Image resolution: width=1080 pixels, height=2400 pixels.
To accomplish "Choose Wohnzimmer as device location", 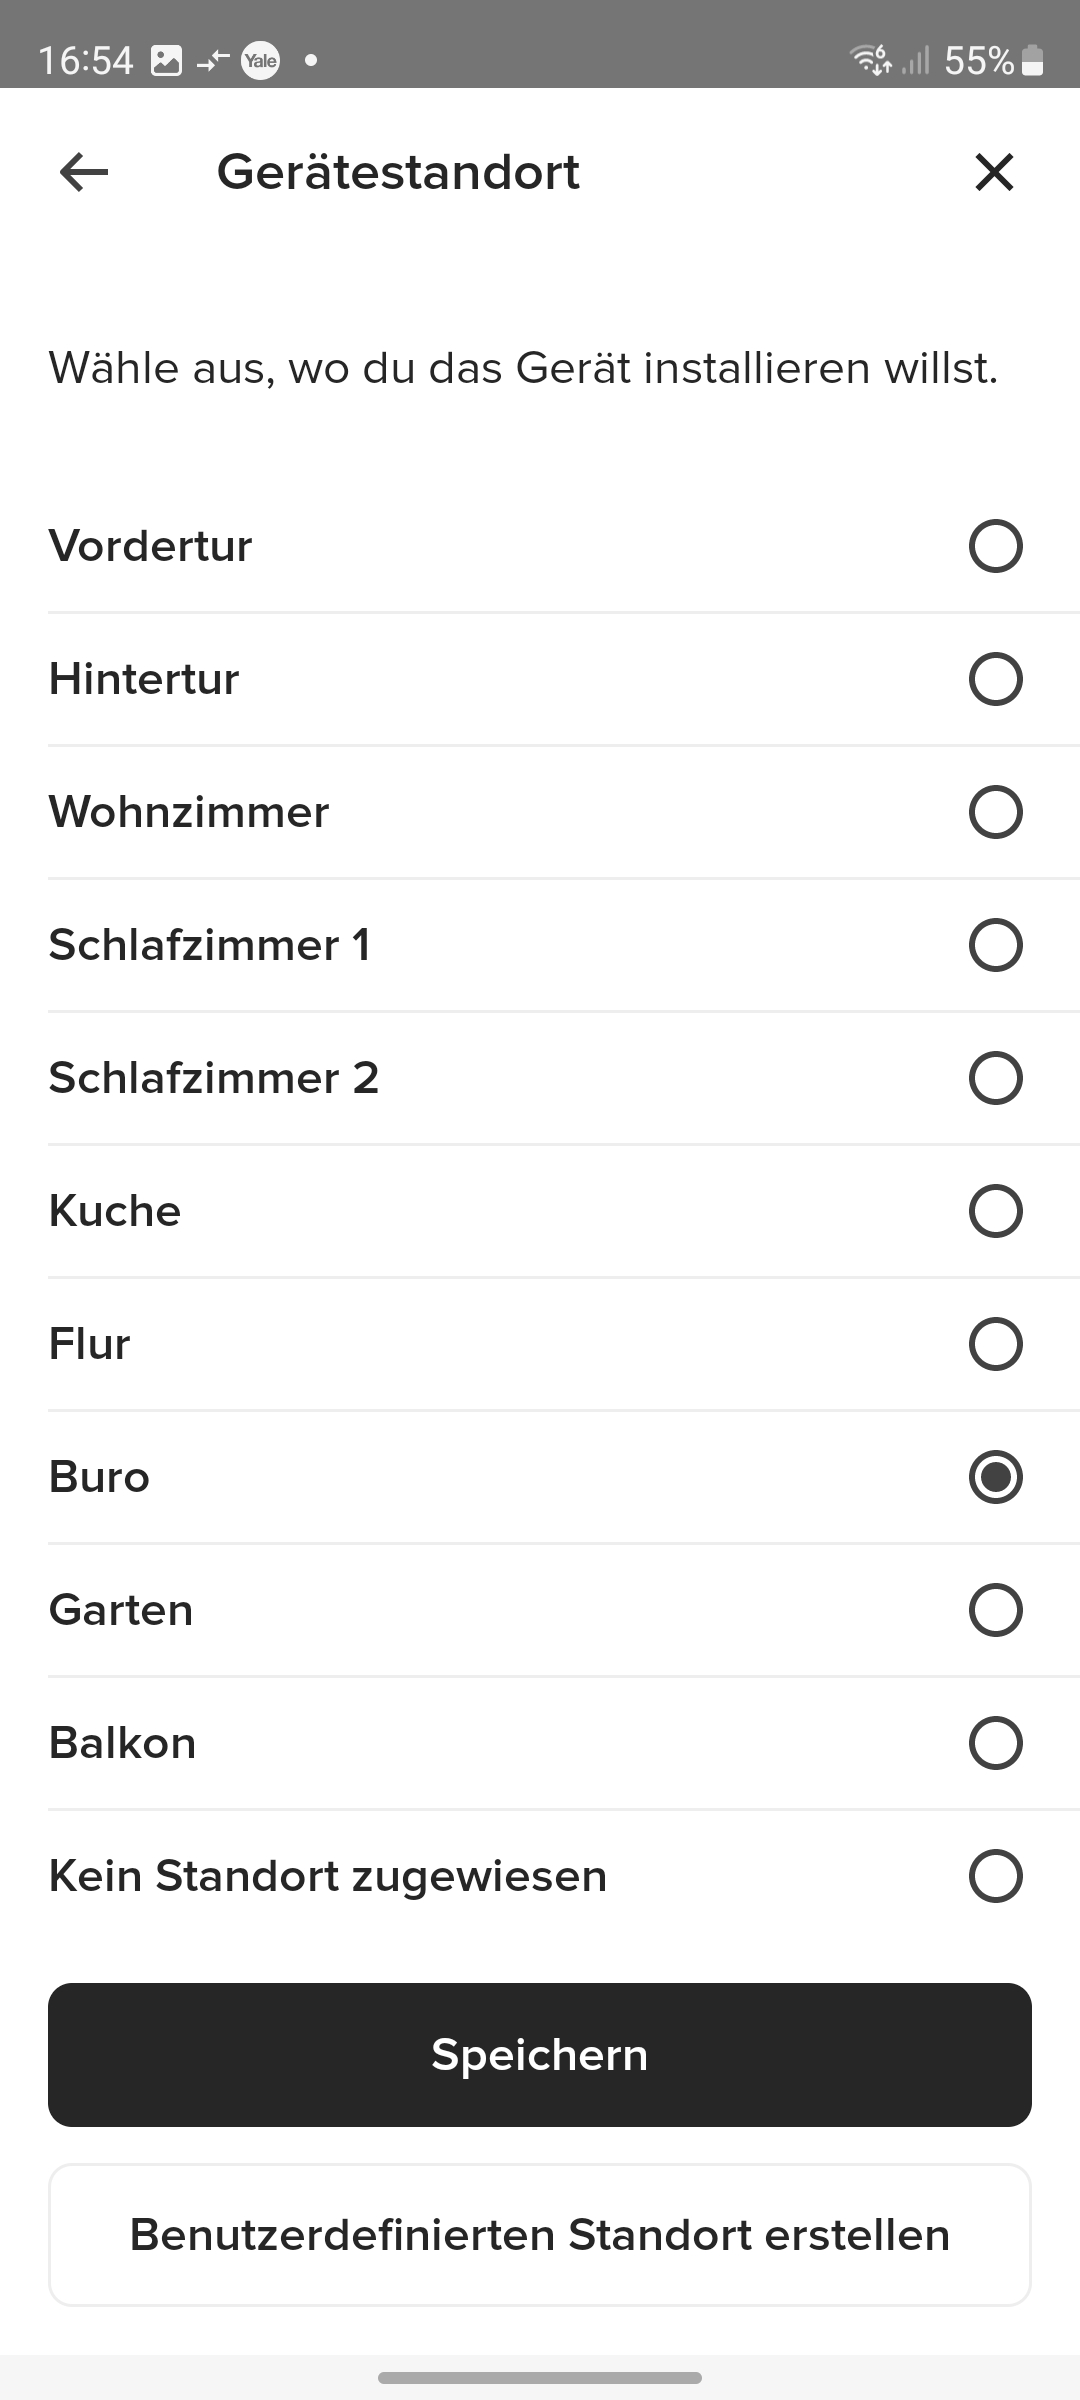I will (x=995, y=812).
